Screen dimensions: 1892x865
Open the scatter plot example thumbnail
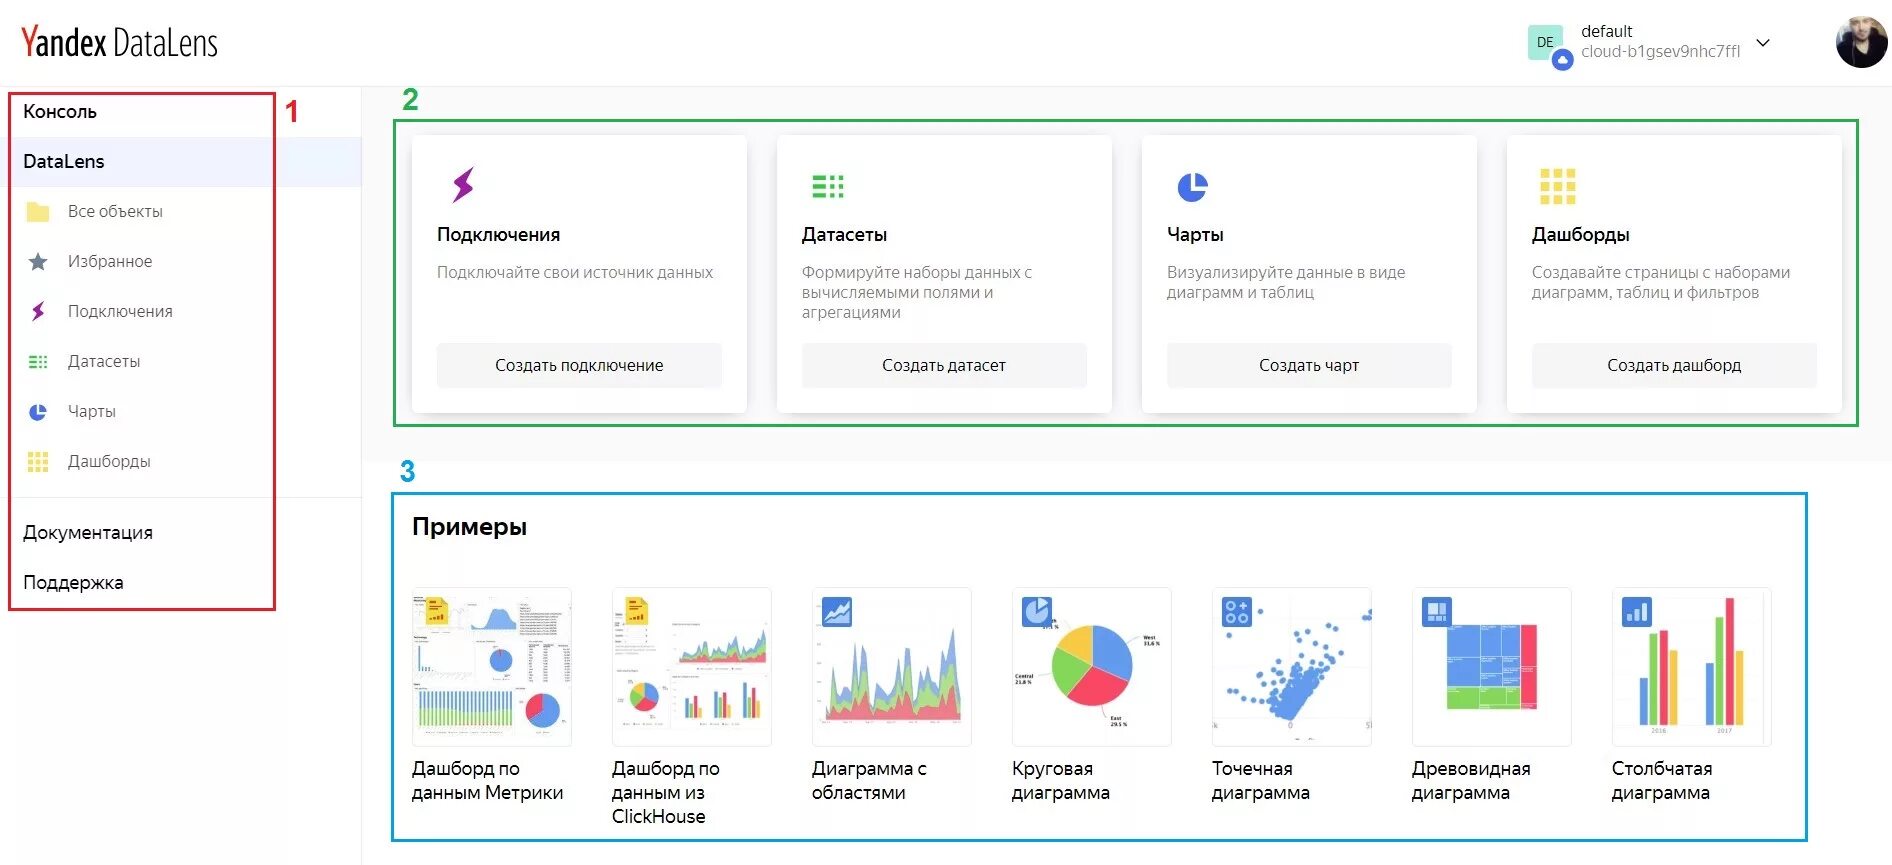tap(1292, 667)
